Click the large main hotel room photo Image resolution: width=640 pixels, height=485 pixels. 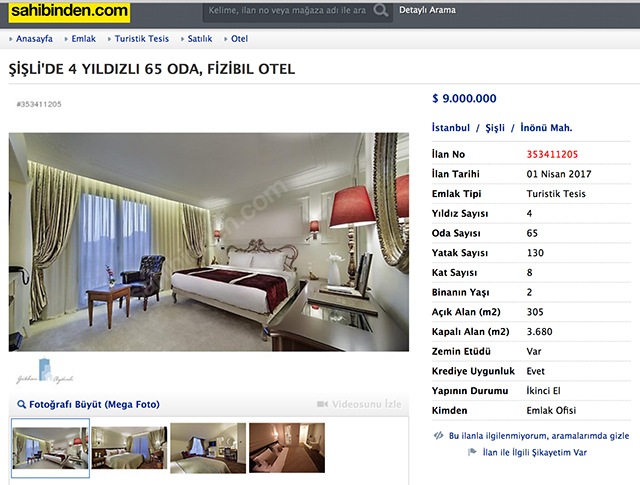(x=209, y=242)
